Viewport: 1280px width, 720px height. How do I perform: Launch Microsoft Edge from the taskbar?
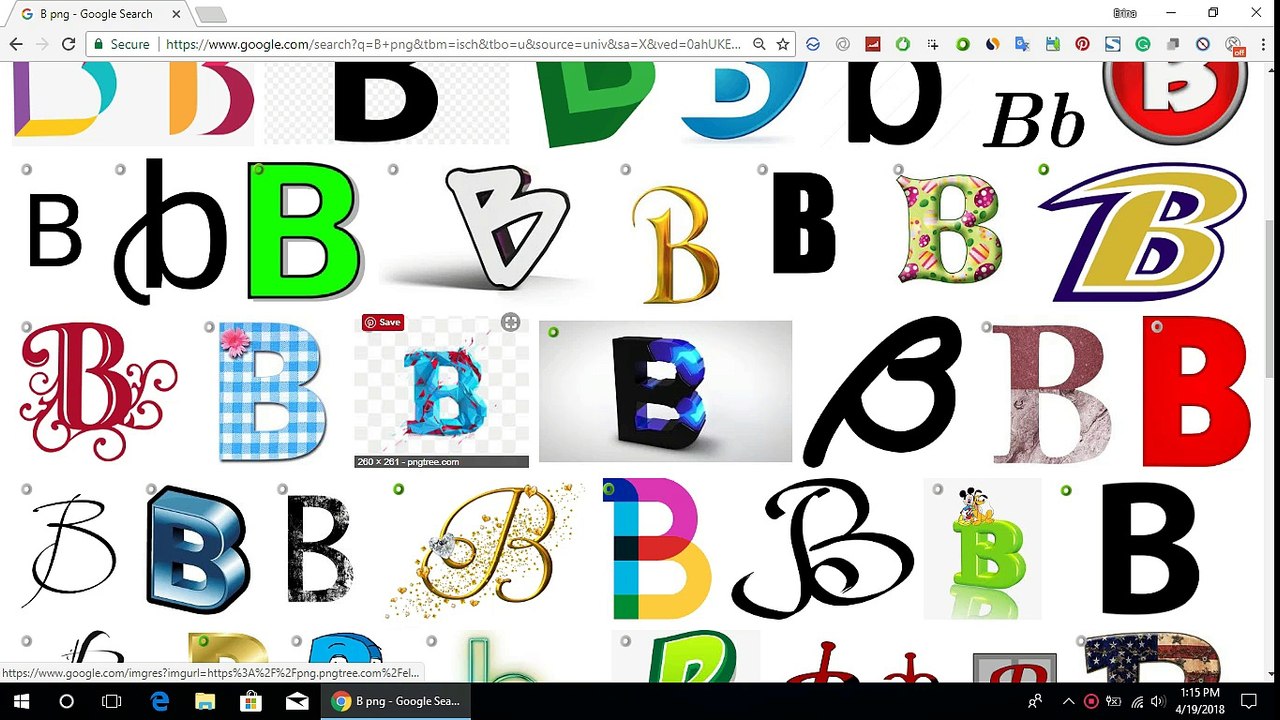160,701
